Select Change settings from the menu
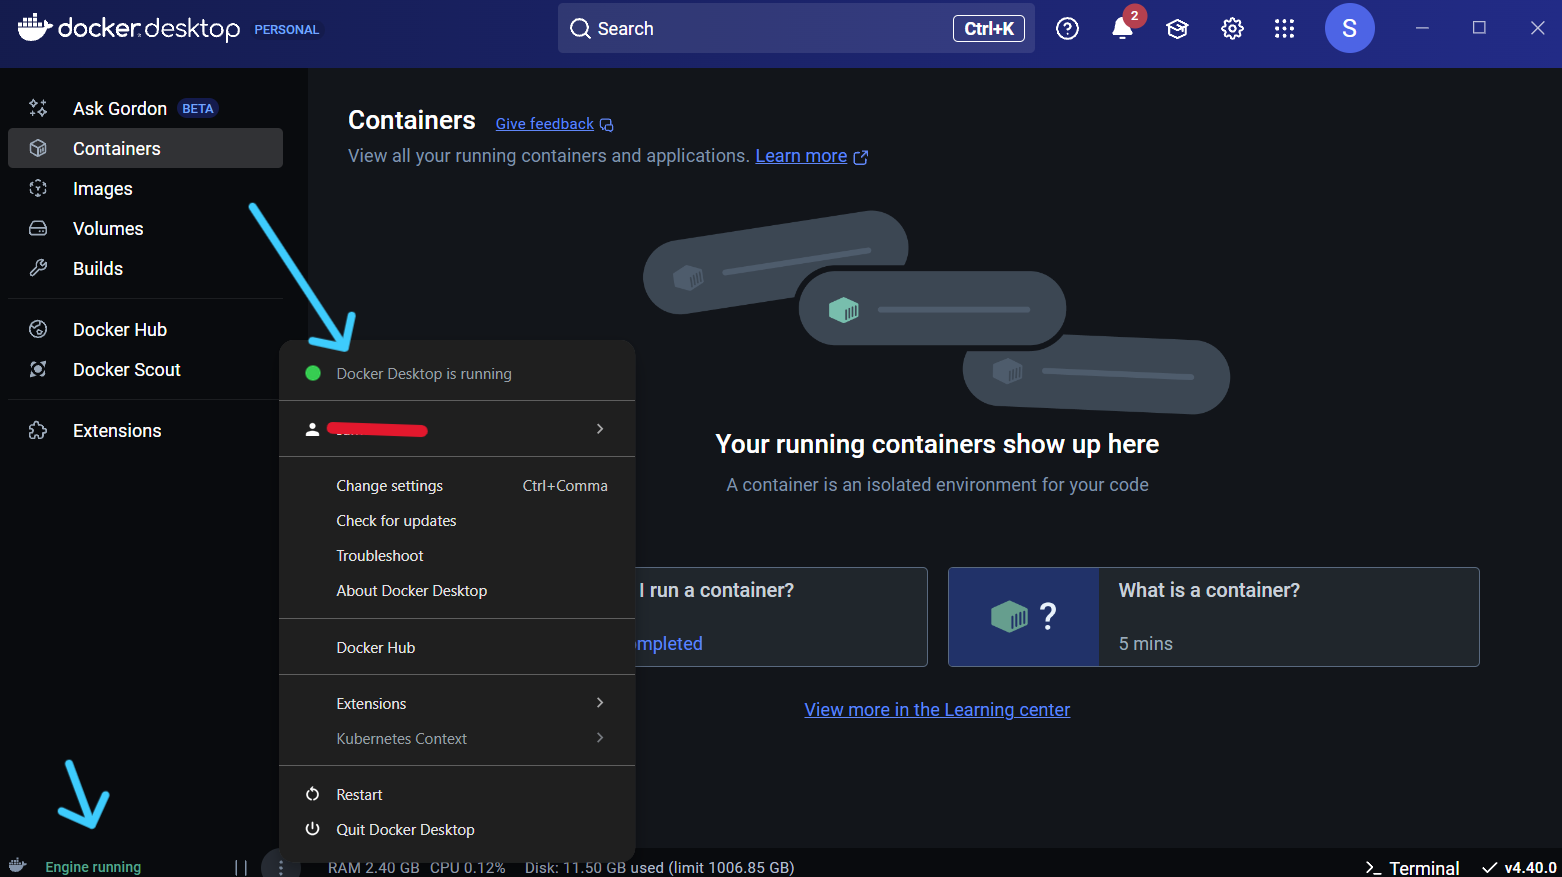The image size is (1562, 877). tap(457, 485)
